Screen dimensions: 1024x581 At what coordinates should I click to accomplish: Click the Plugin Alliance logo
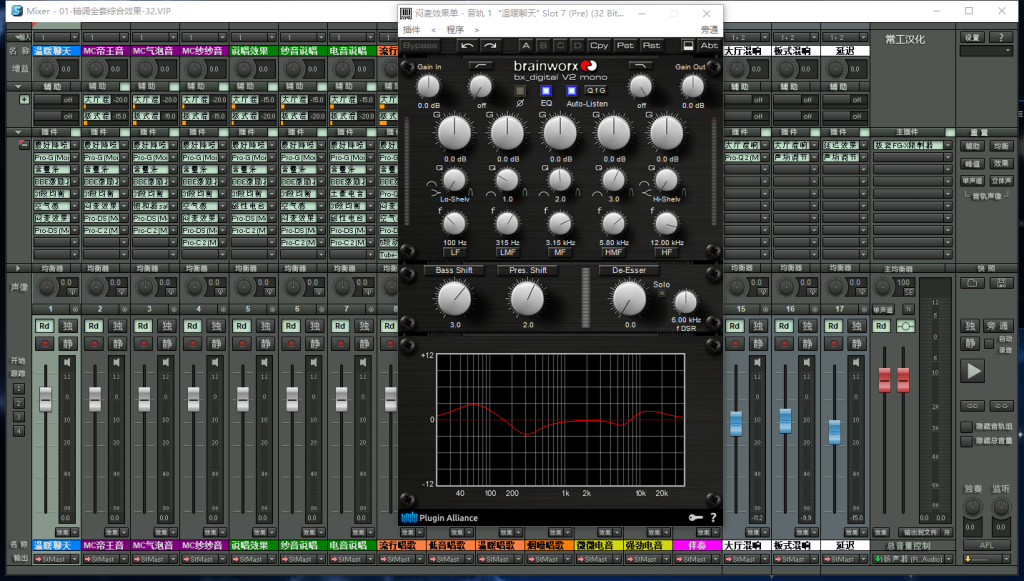tap(440, 518)
